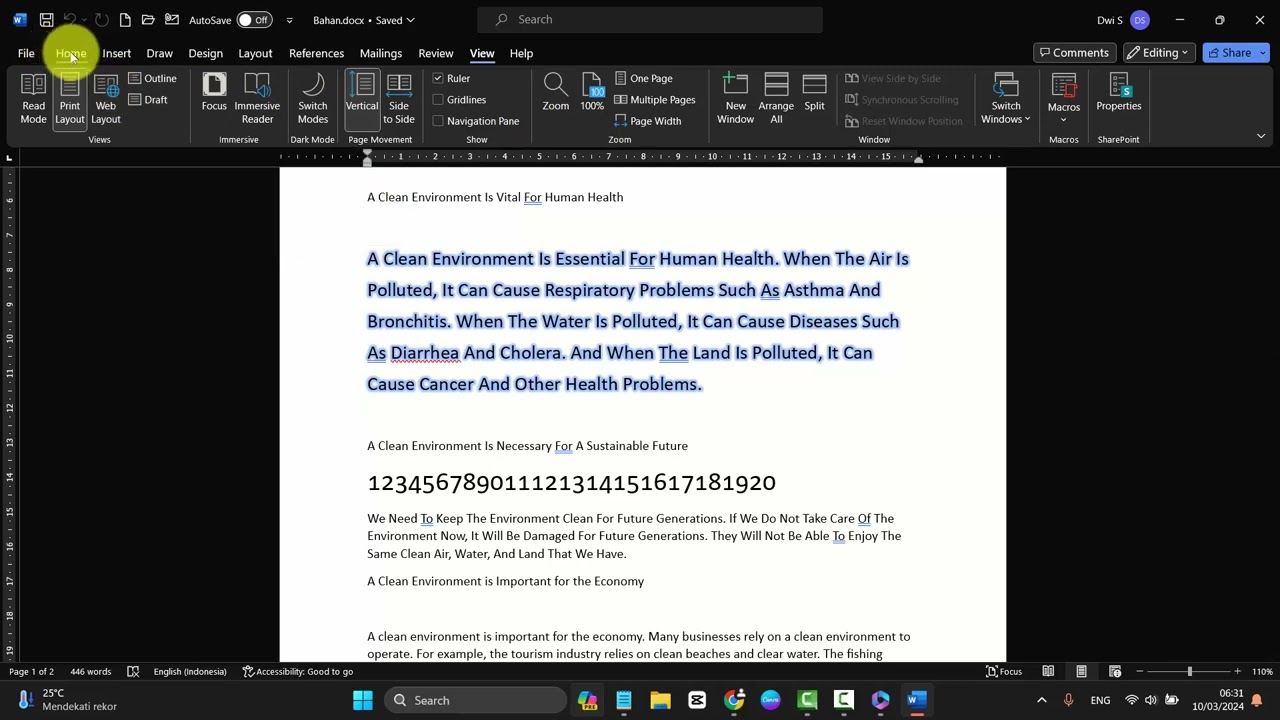This screenshot has height=720, width=1280.
Task: Open Switch Windows dropdown
Action: (x=1006, y=99)
